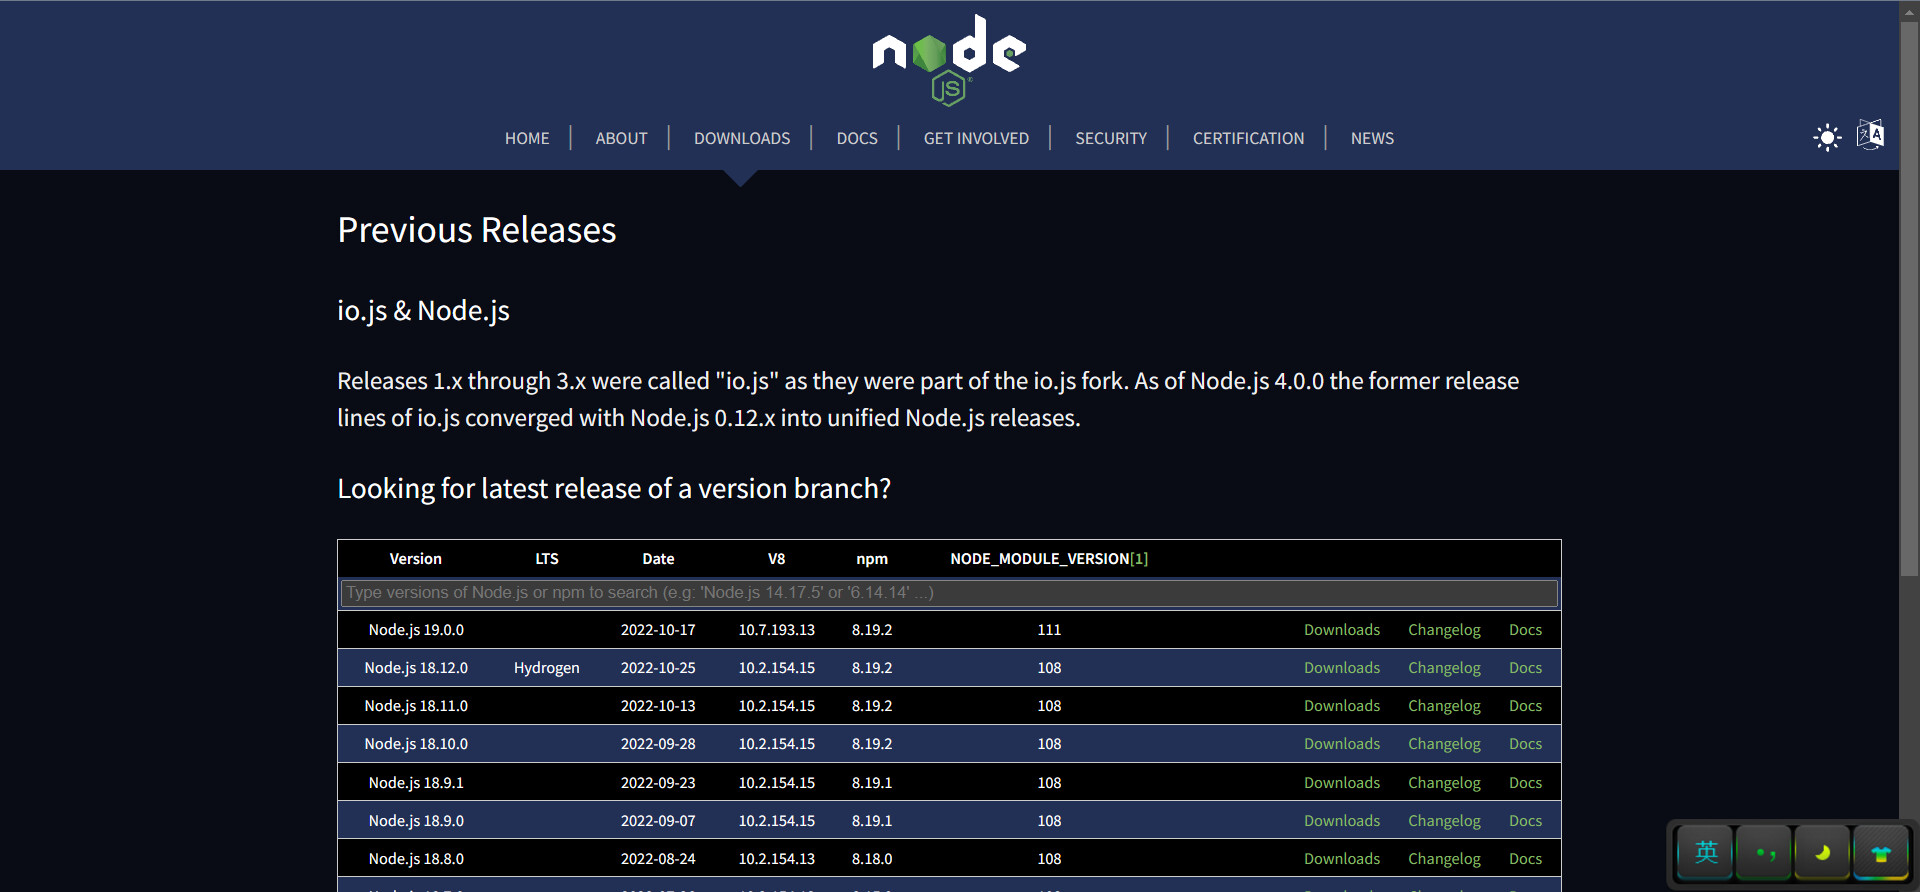1920x892 pixels.
Task: Click the Date column header
Action: 658,559
